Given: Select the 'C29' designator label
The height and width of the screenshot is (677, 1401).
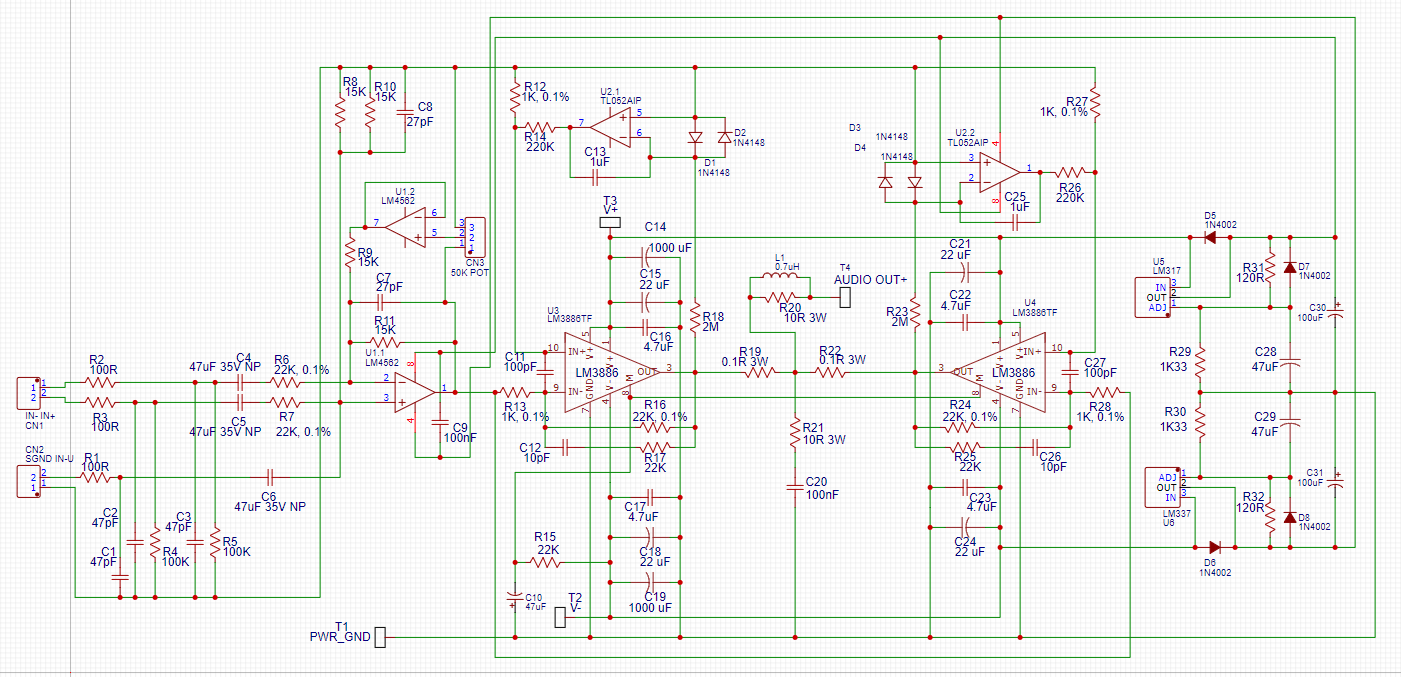Looking at the screenshot, I should click(1266, 415).
